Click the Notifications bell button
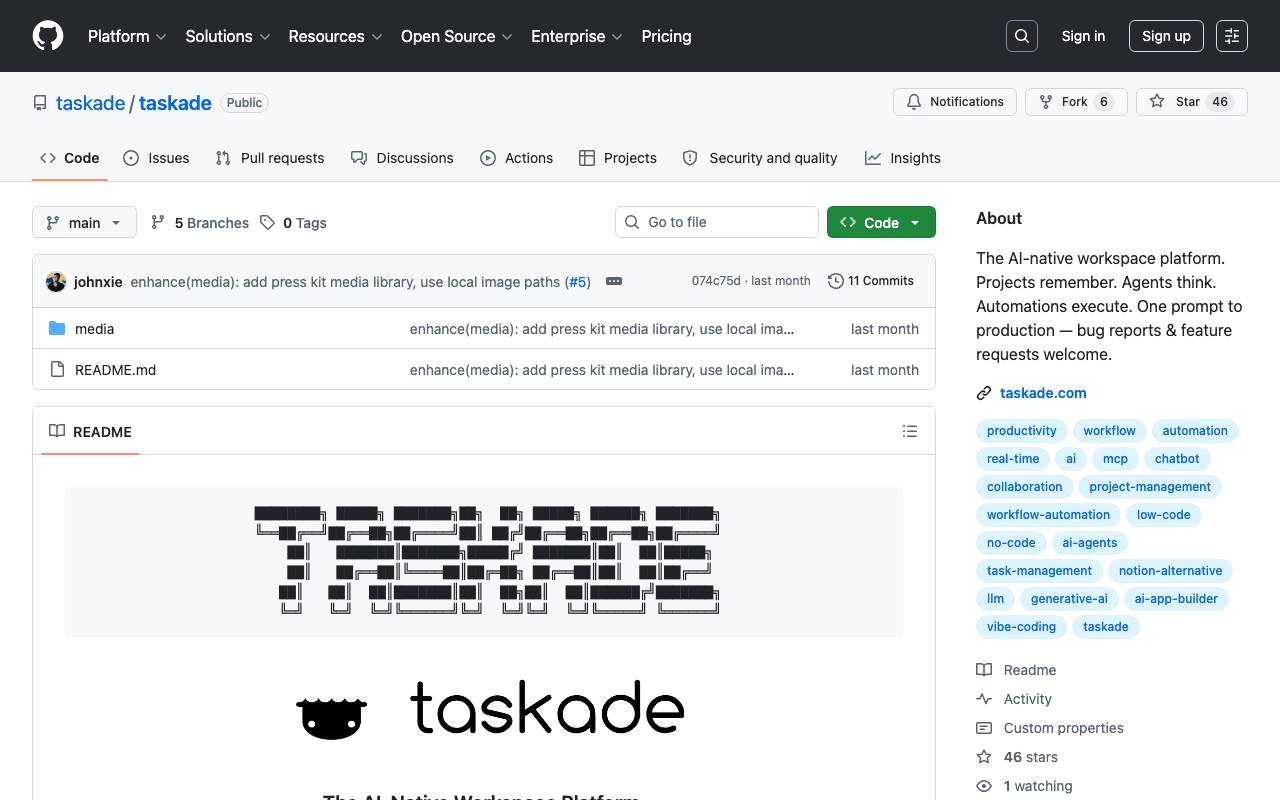The width and height of the screenshot is (1280, 800). pos(955,102)
